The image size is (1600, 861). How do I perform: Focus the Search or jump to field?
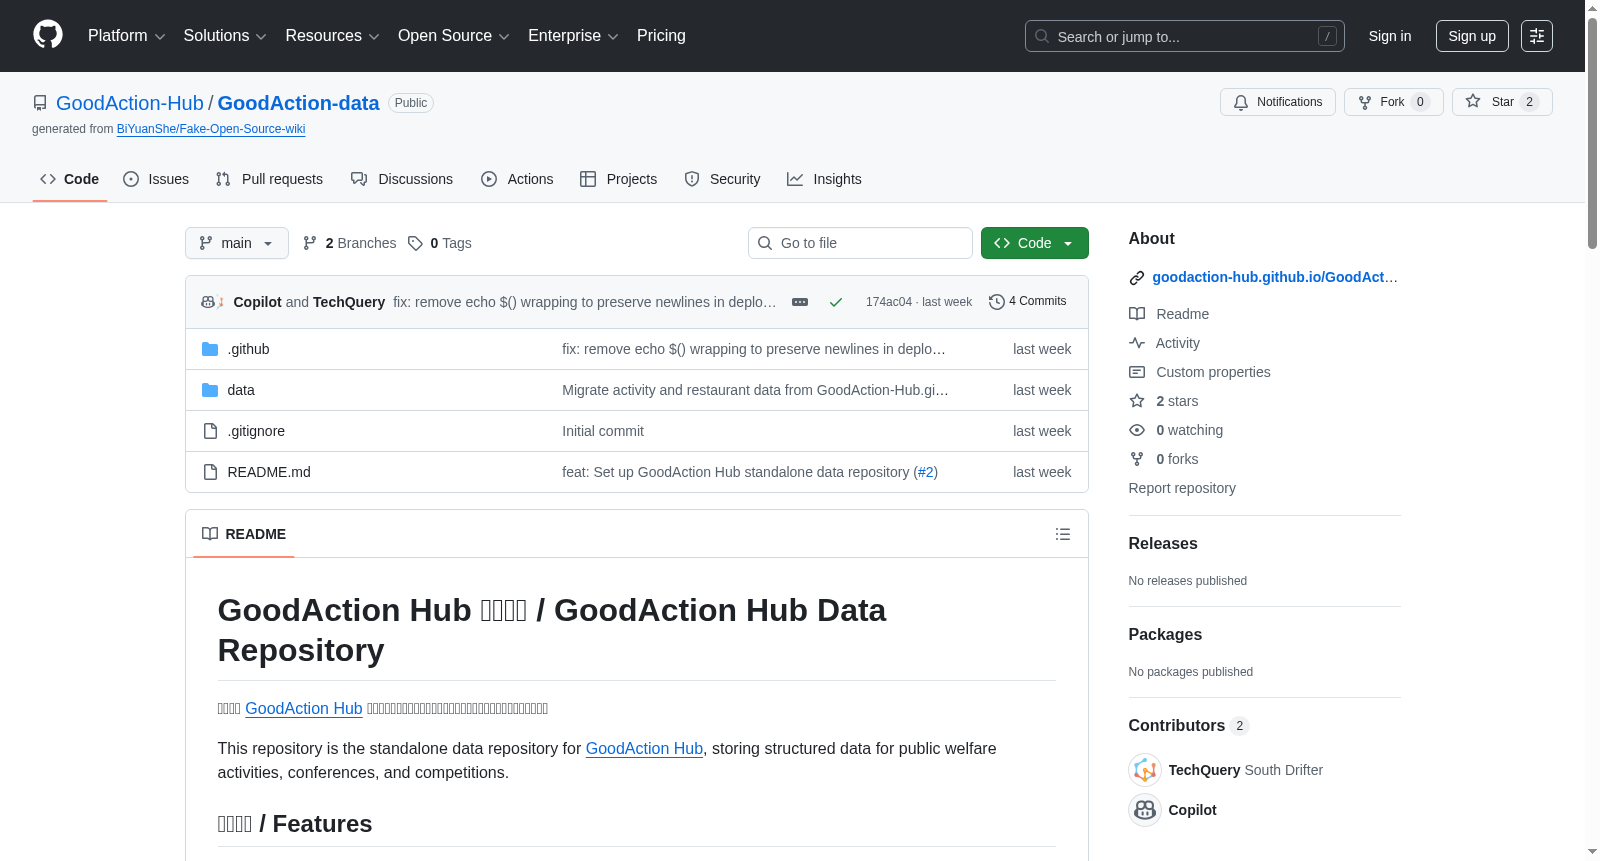[x=1184, y=36]
